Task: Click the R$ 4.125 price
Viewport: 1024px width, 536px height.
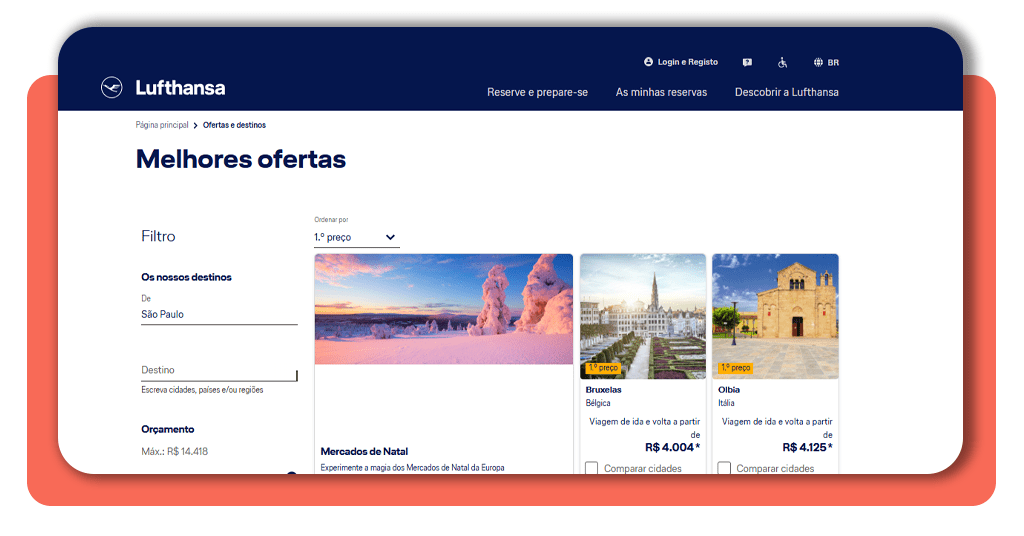Action: [x=807, y=447]
